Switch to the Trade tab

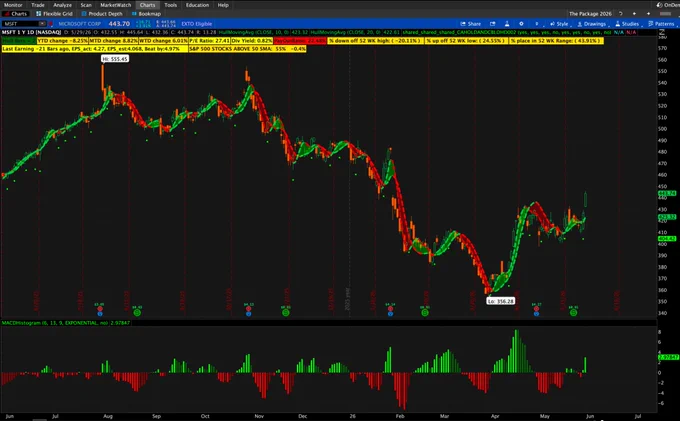38,5
